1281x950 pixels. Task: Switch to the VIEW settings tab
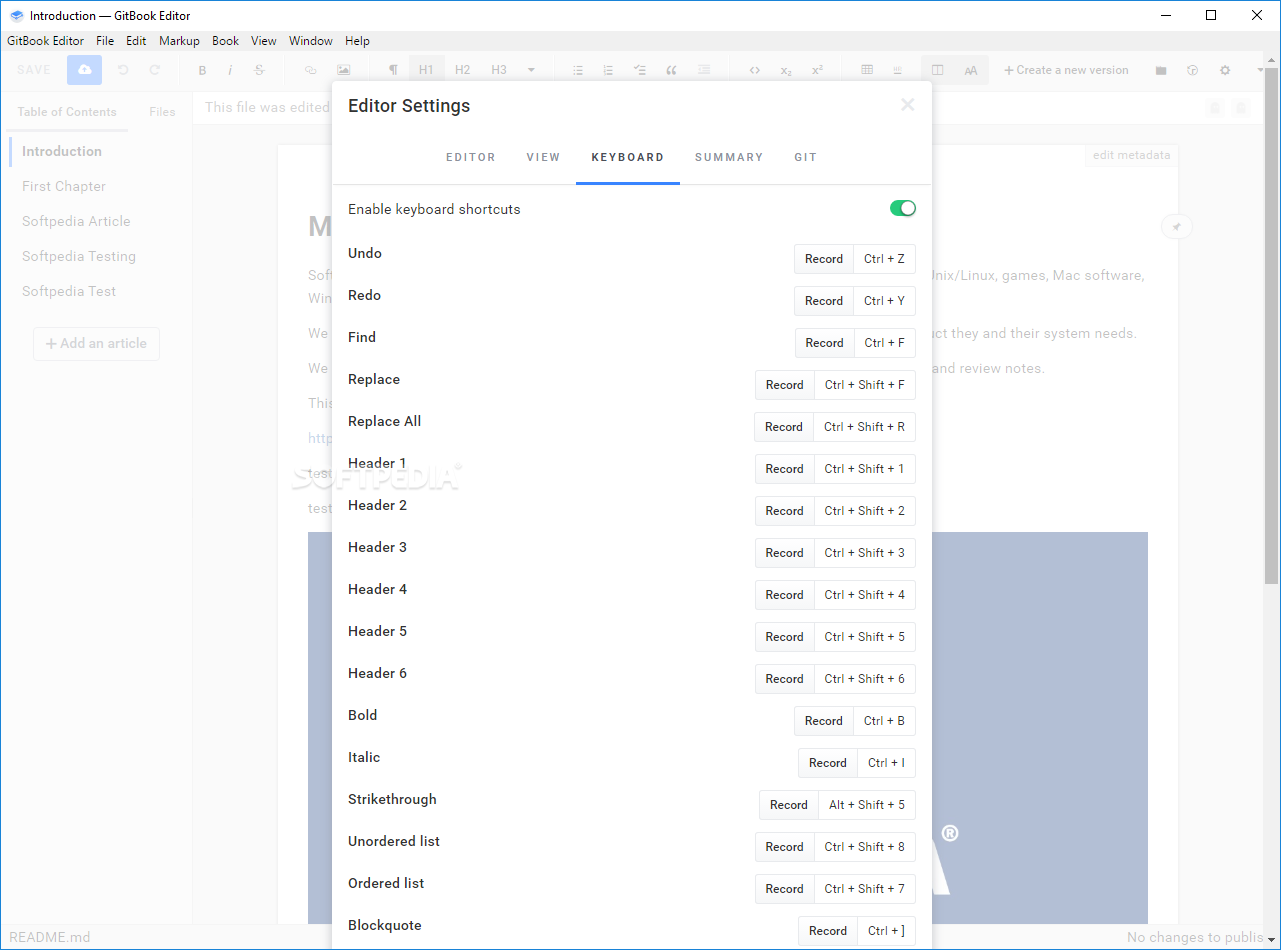(543, 157)
